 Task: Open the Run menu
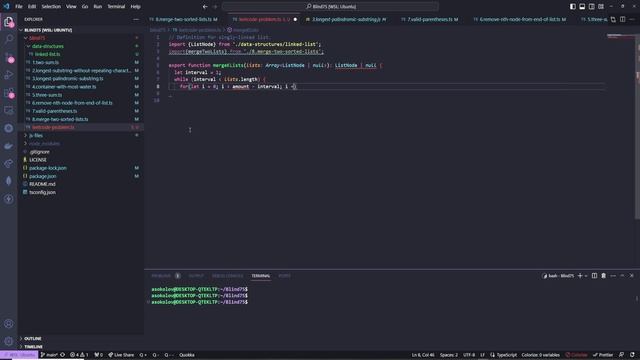(98, 7)
